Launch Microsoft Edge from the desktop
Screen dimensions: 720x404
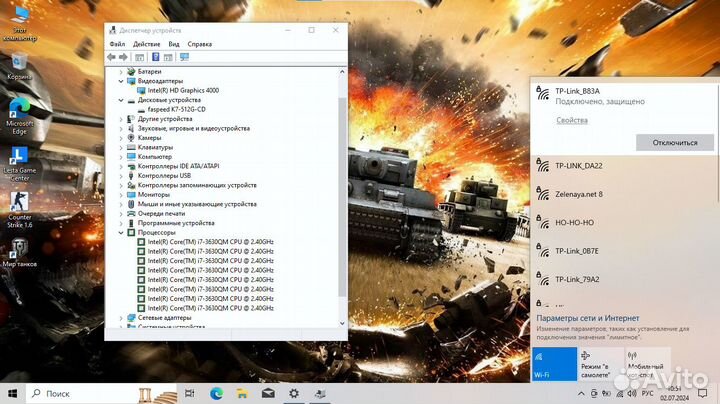point(19,116)
